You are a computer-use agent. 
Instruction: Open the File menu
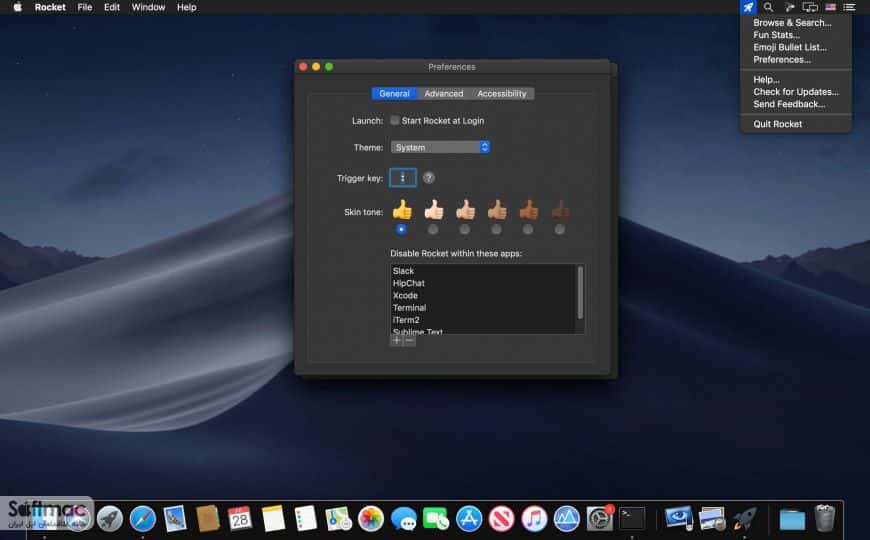click(x=85, y=7)
